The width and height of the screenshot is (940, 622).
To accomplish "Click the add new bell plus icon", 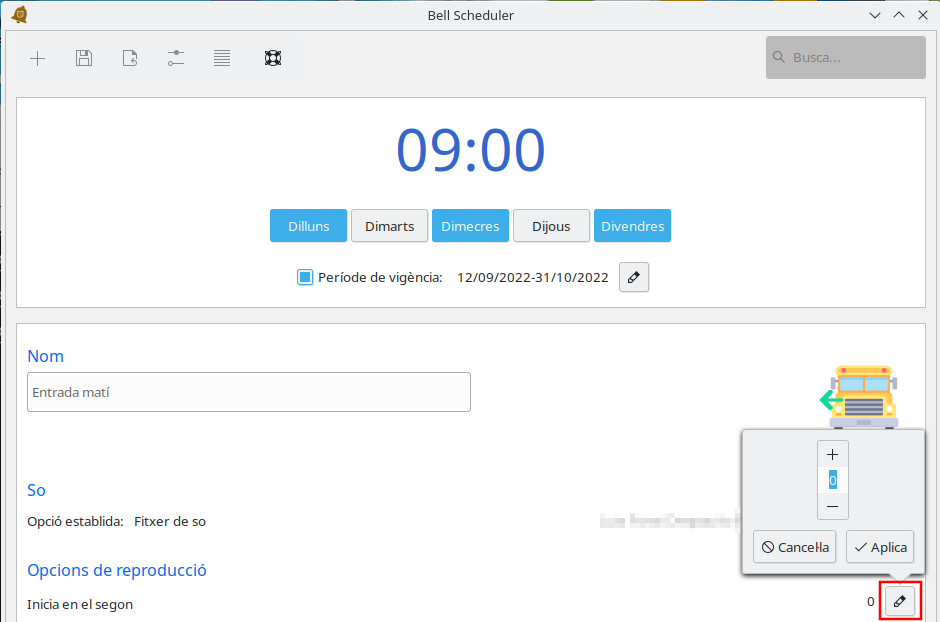I will pos(38,58).
